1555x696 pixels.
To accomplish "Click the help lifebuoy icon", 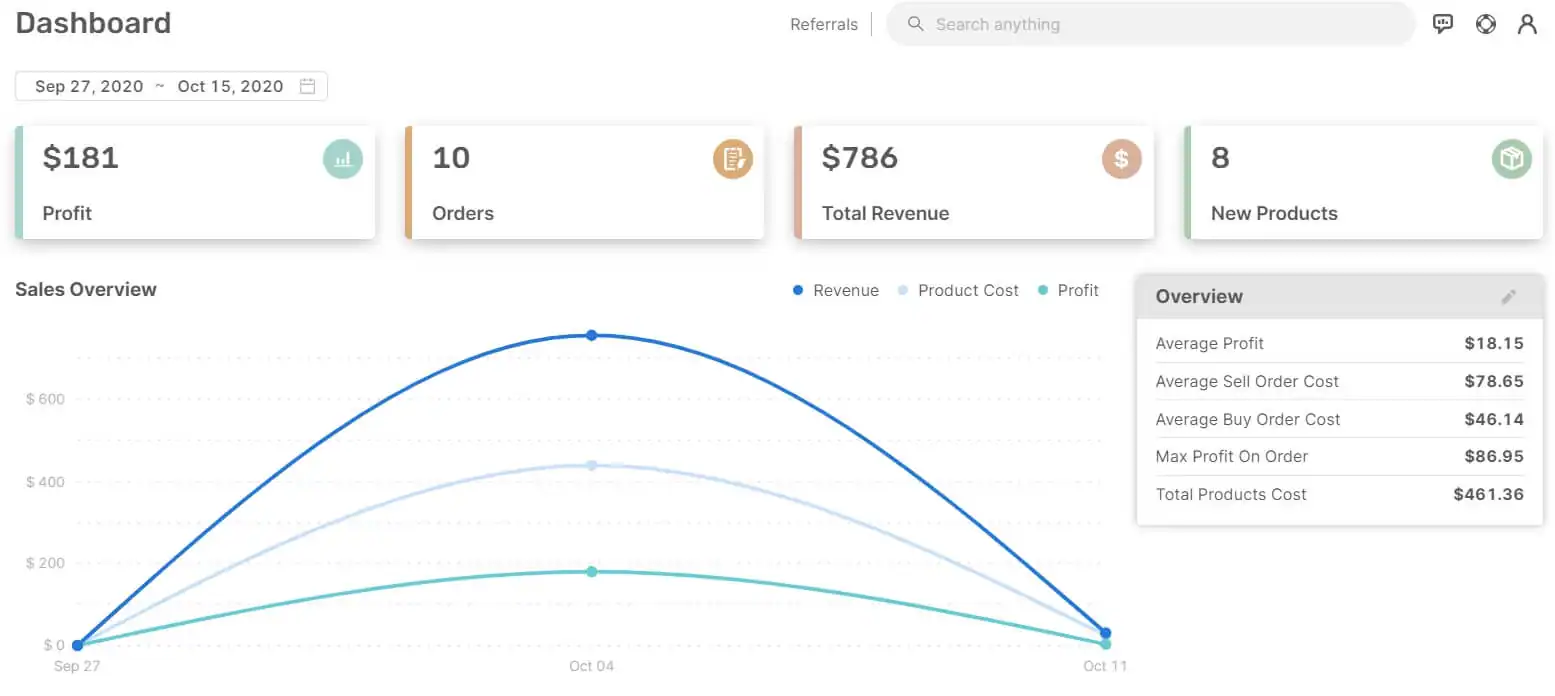I will click(x=1485, y=23).
